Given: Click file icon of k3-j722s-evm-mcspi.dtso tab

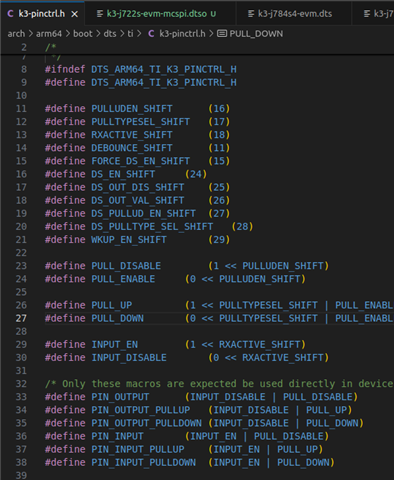Looking at the screenshot, I should click(99, 14).
